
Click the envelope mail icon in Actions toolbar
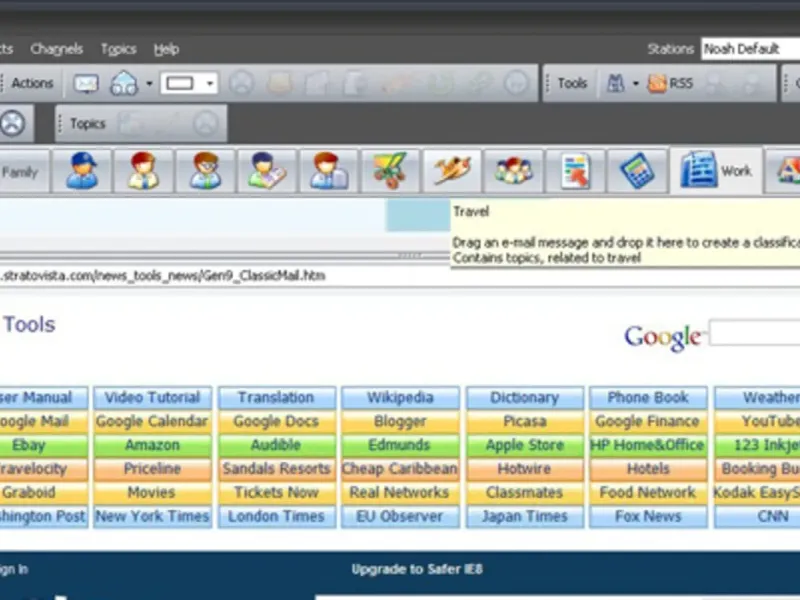coord(86,83)
